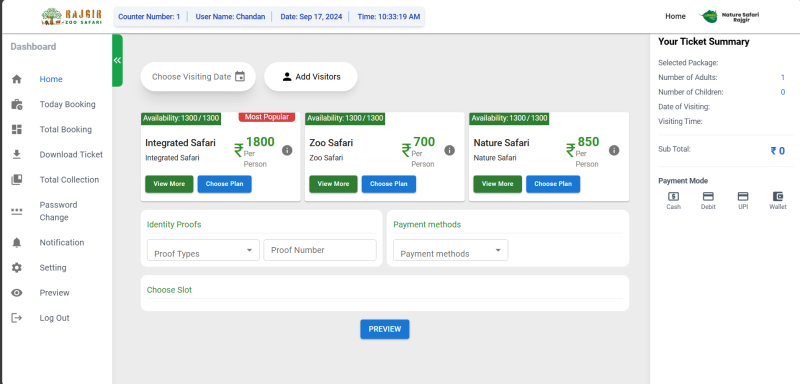
Task: Open Today Booking menu item
Action: tap(67, 104)
